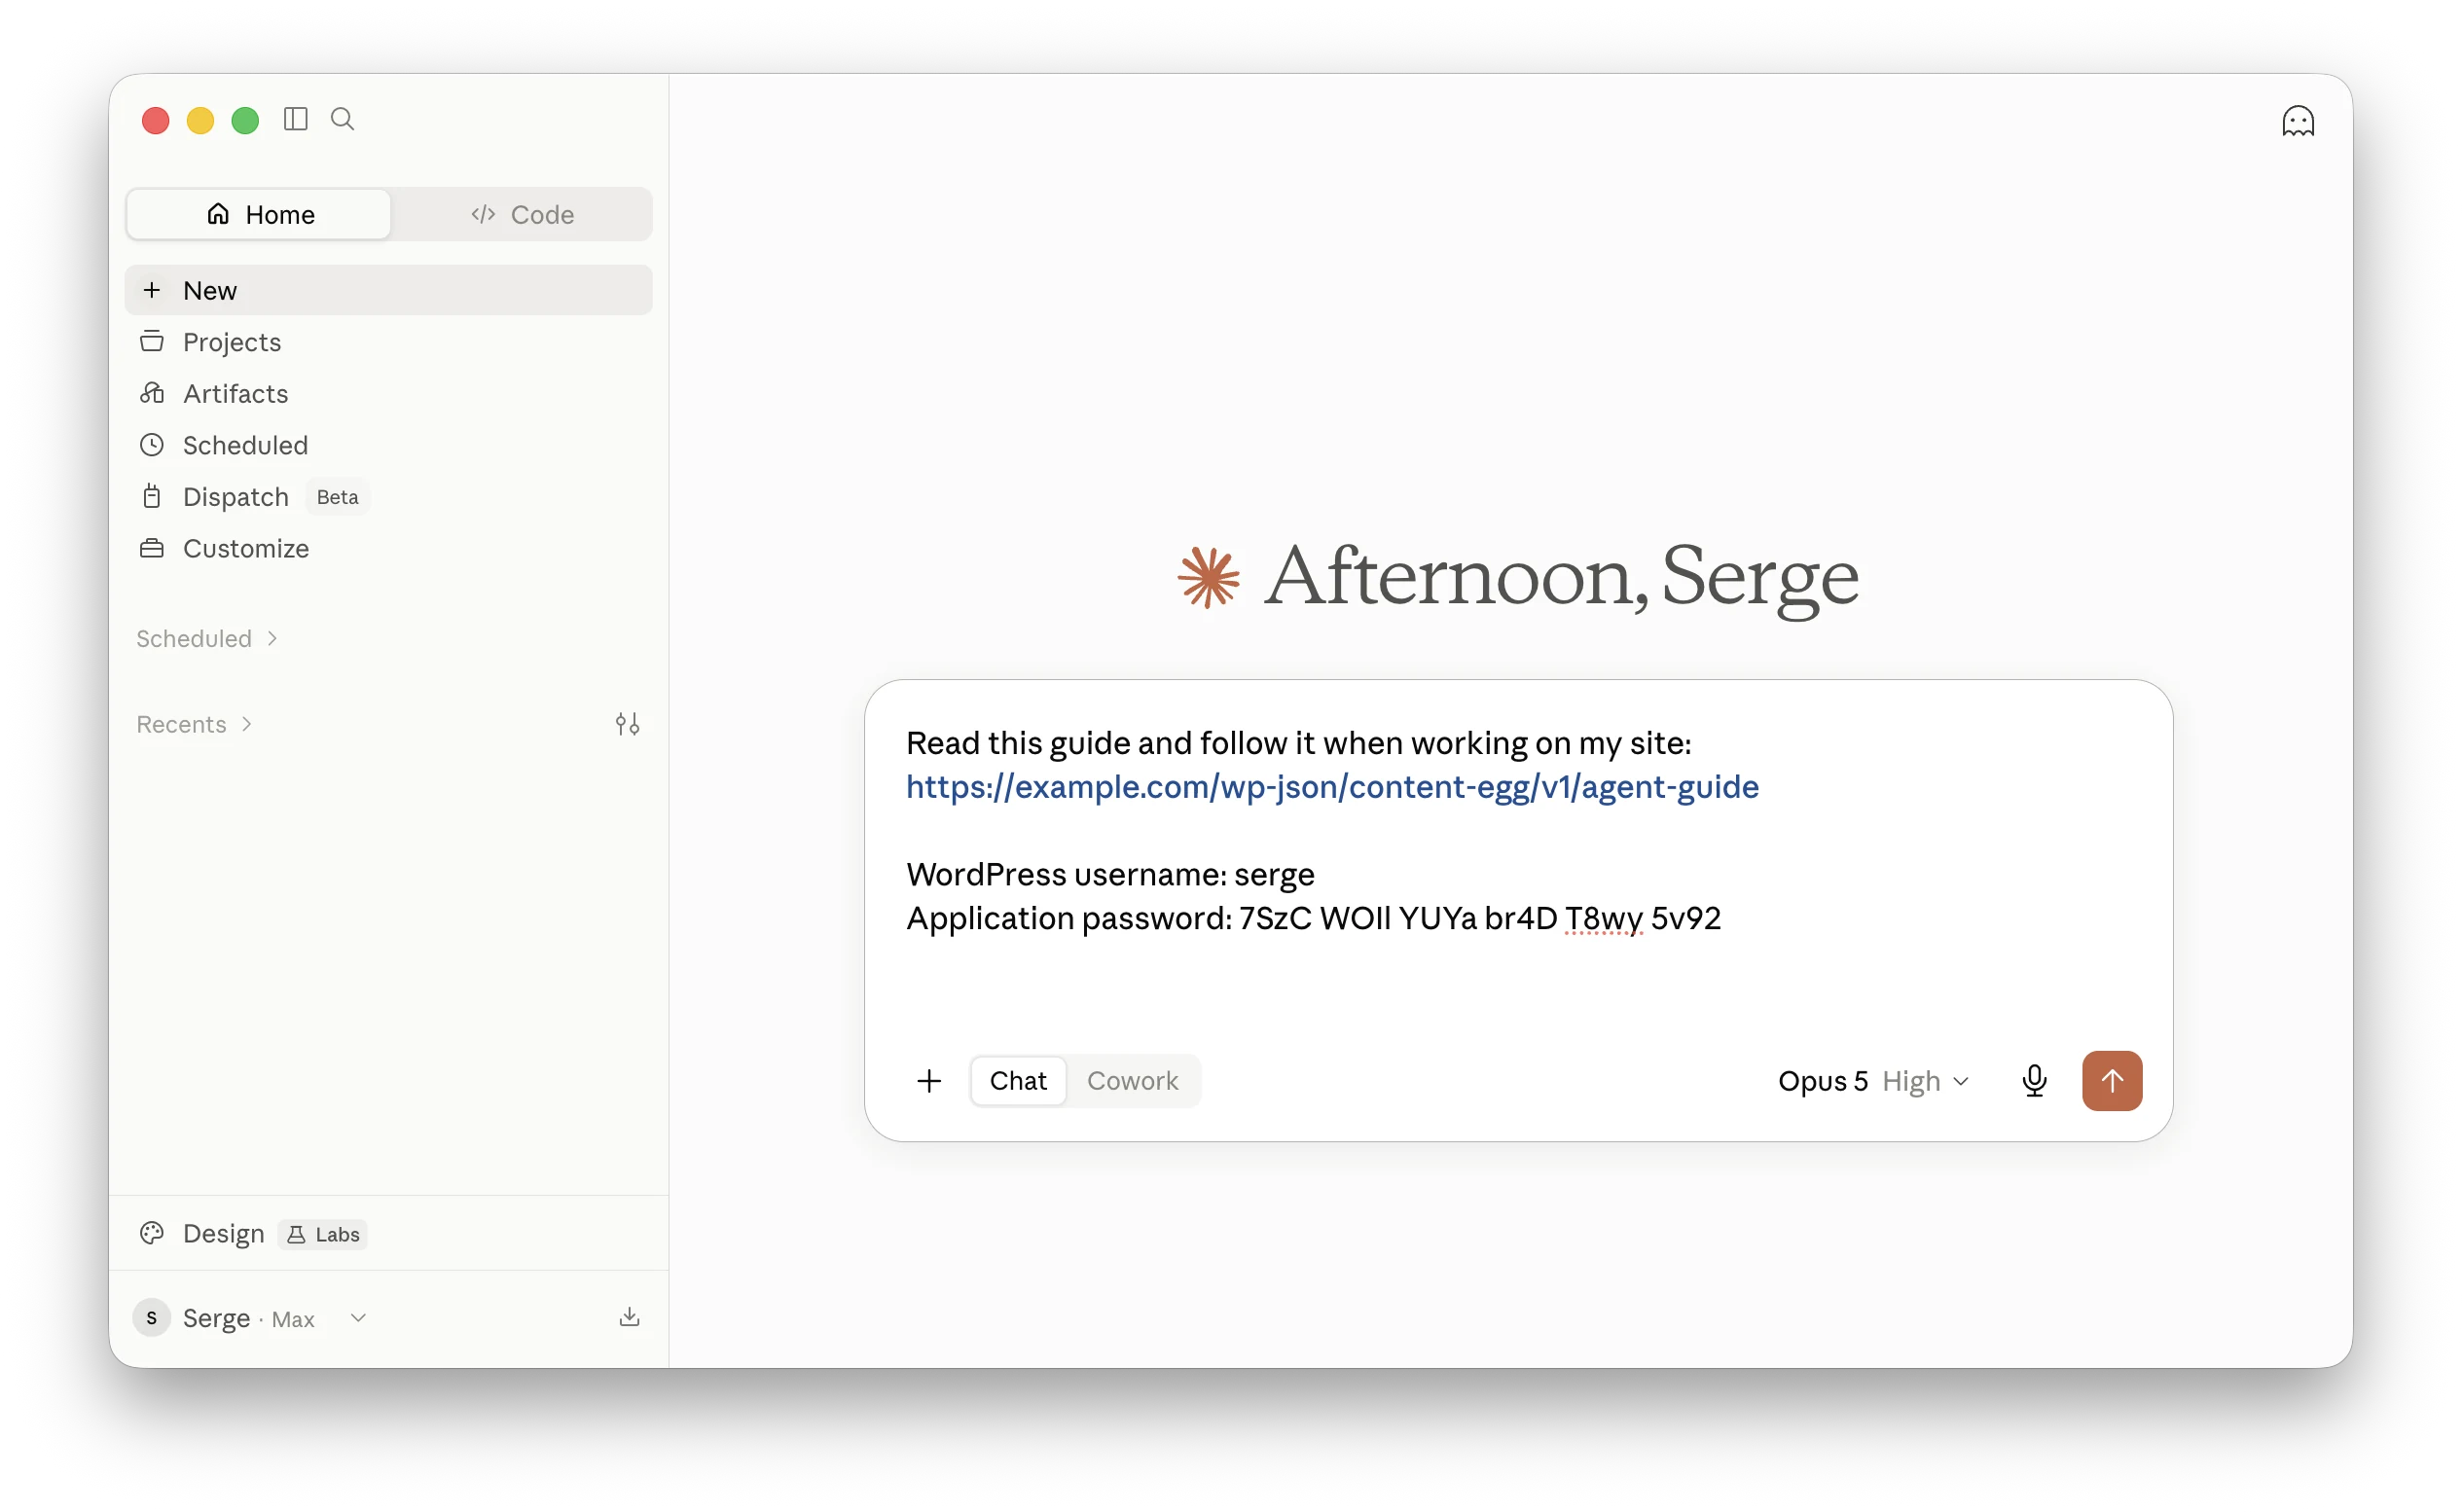
Task: Click the Design palette icon
Action: 152,1233
